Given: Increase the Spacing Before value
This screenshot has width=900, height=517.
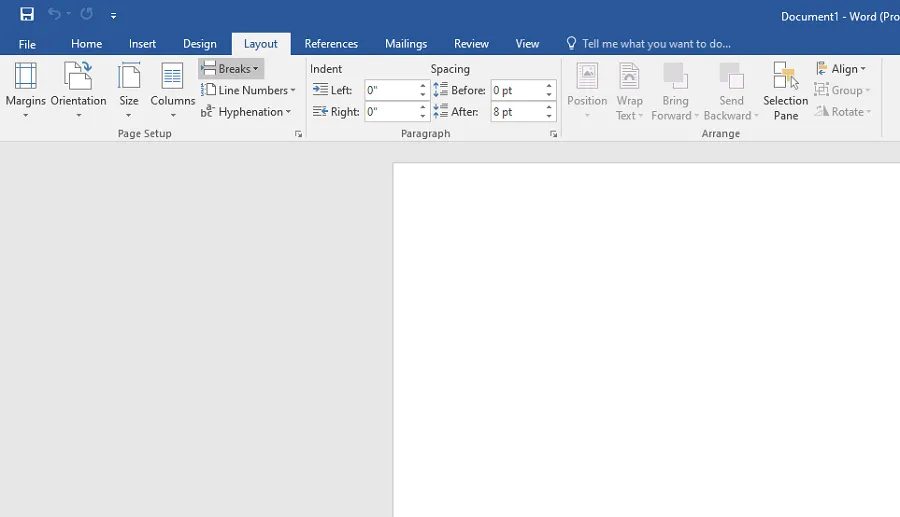Looking at the screenshot, I should coord(549,86).
